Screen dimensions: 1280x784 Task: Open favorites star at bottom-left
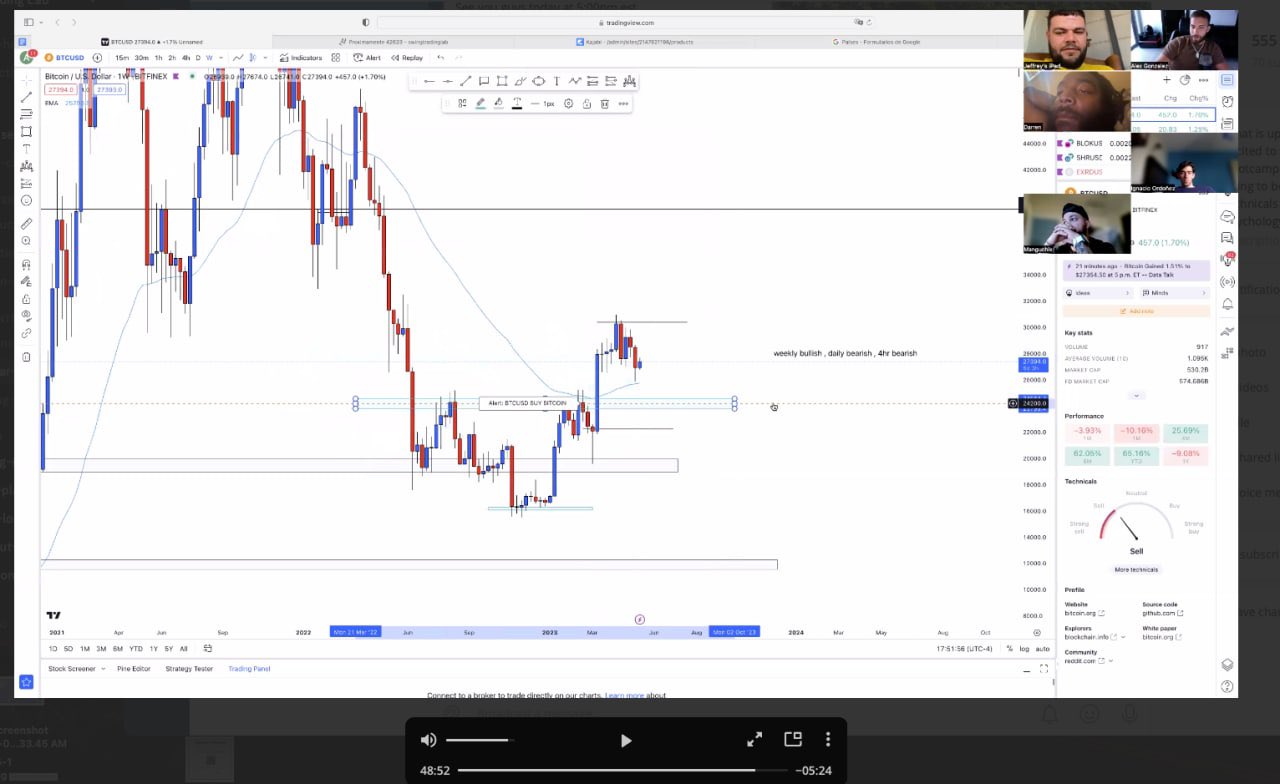pyautogui.click(x=26, y=682)
